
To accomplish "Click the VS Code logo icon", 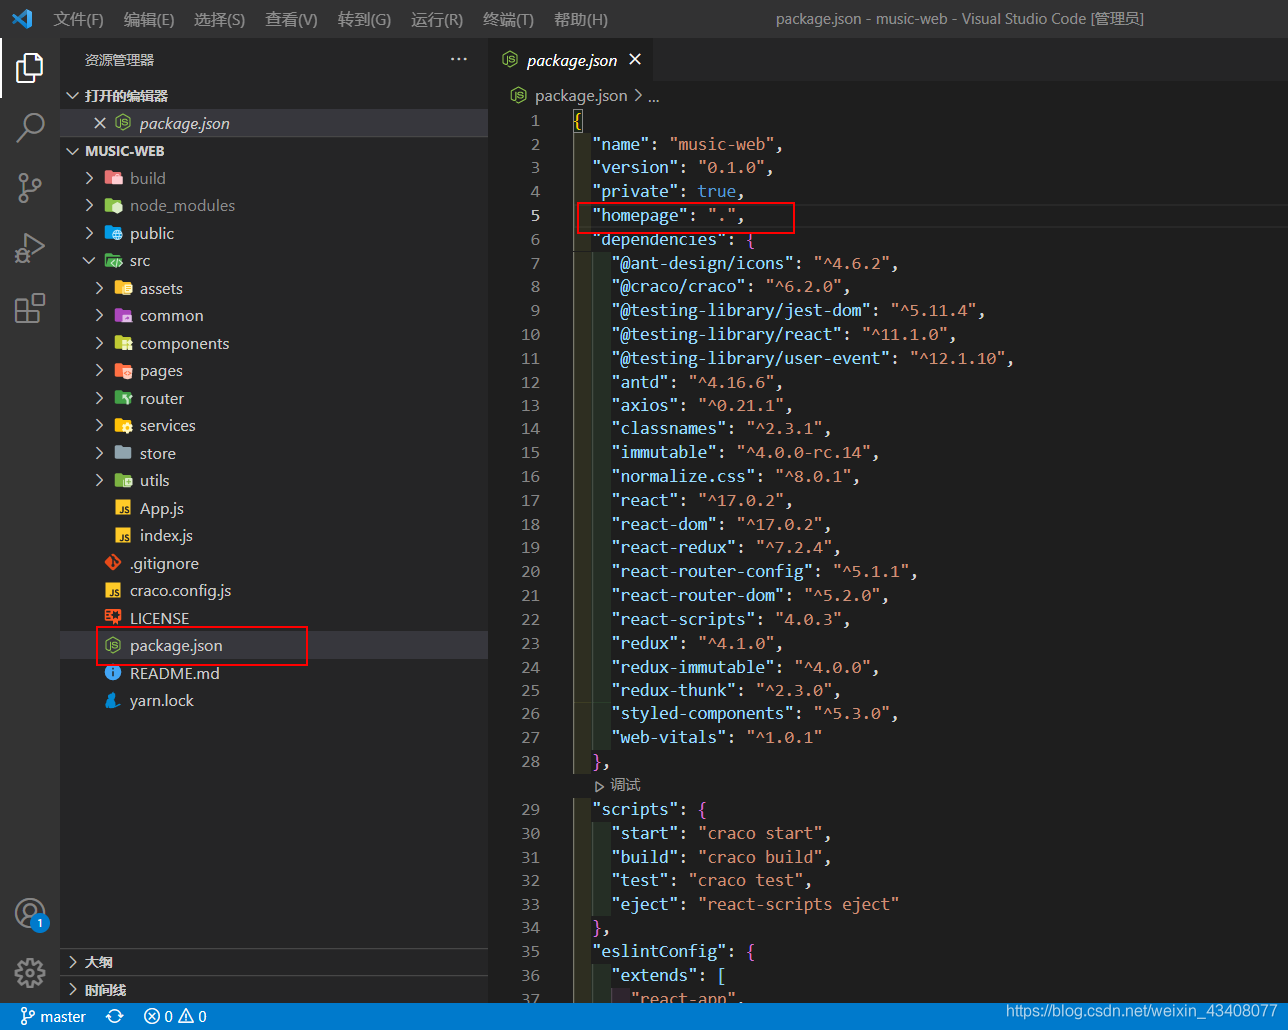I will 22,18.
